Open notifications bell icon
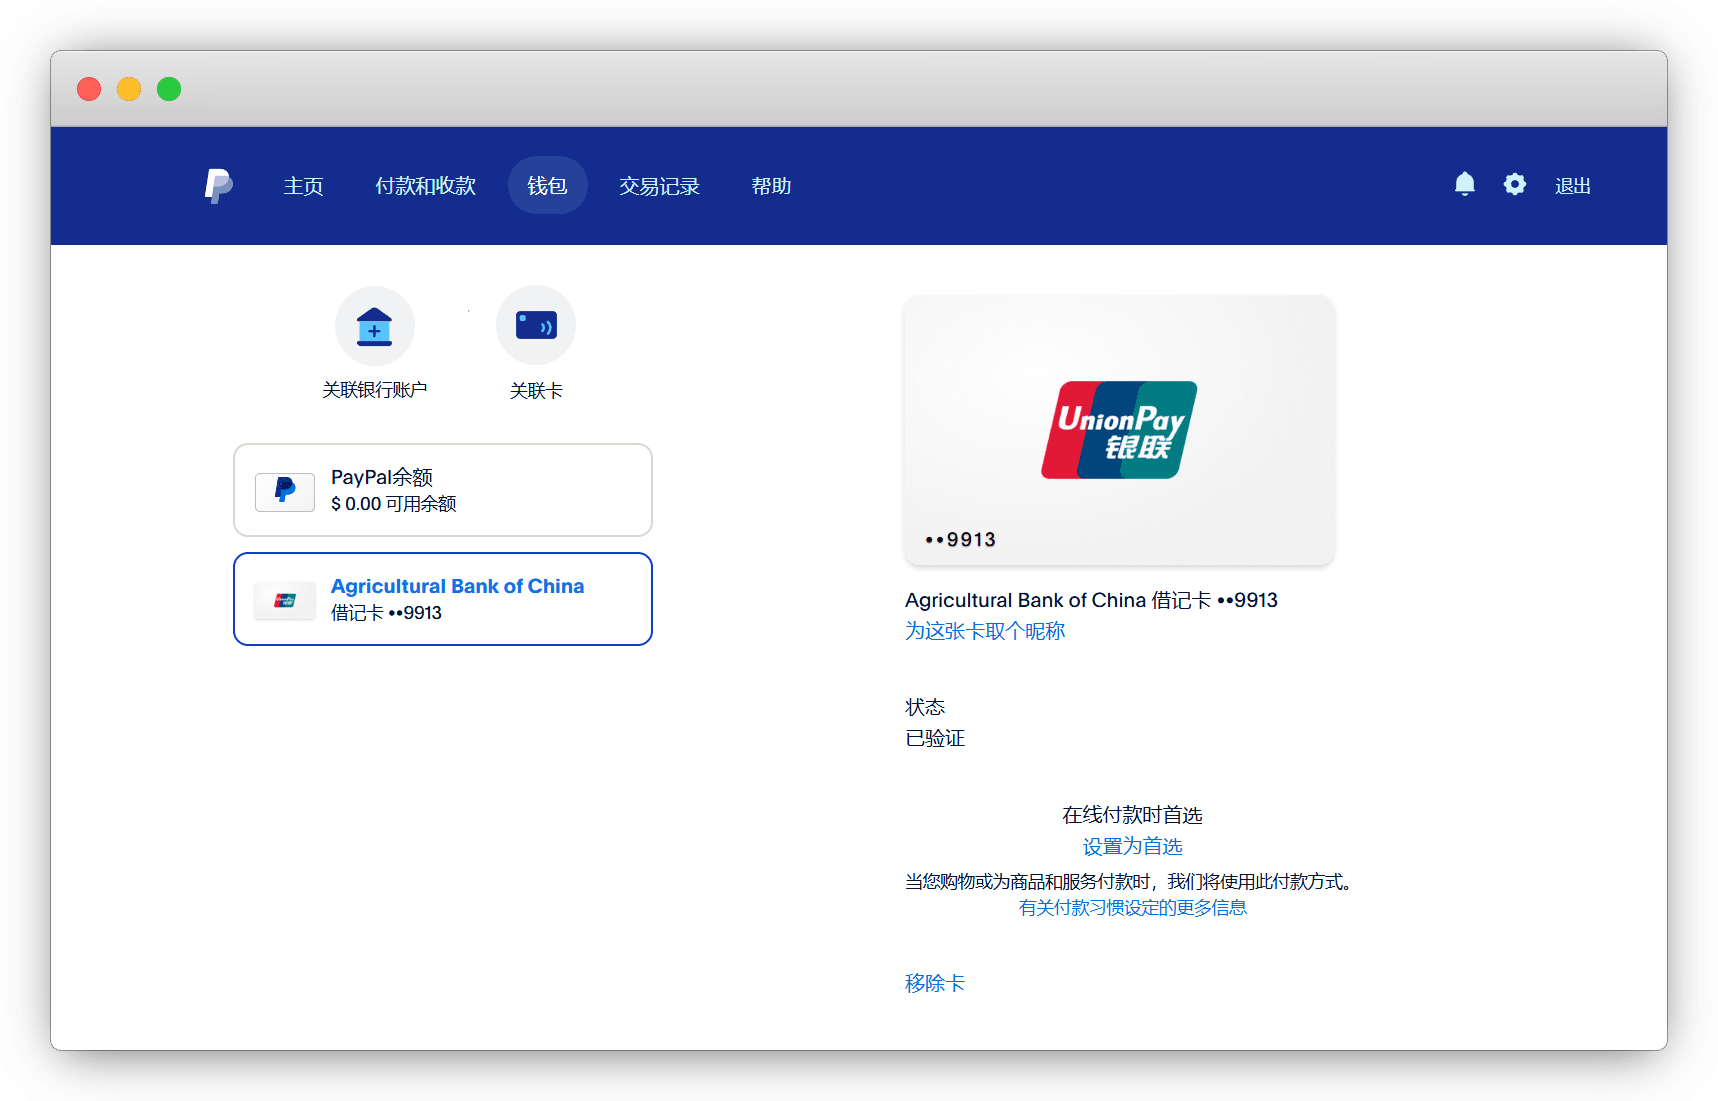1718x1101 pixels. (x=1464, y=185)
